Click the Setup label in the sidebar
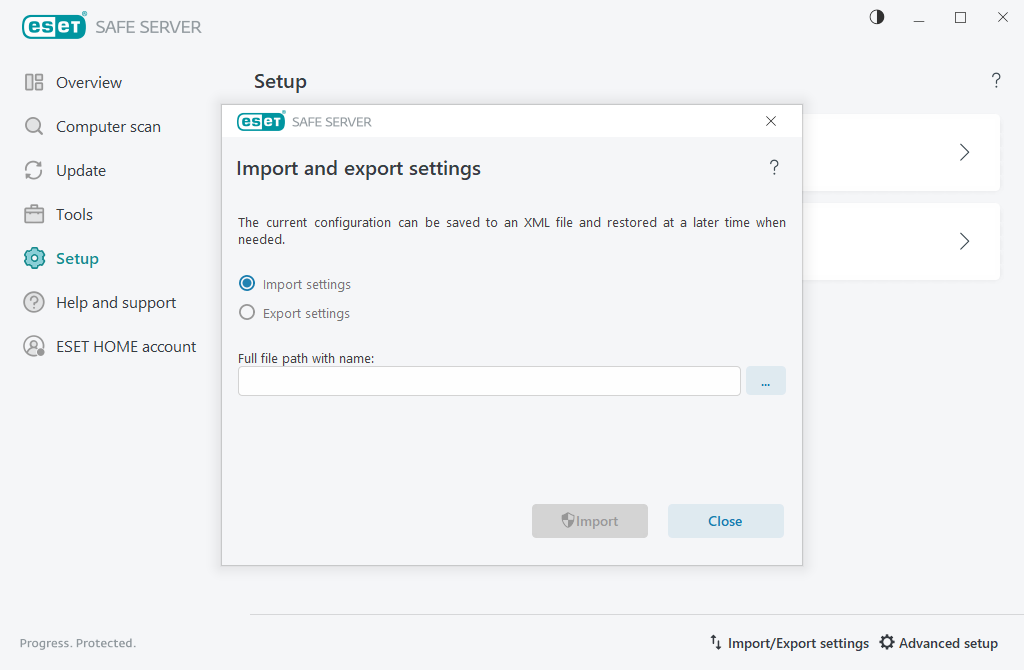 click(77, 259)
